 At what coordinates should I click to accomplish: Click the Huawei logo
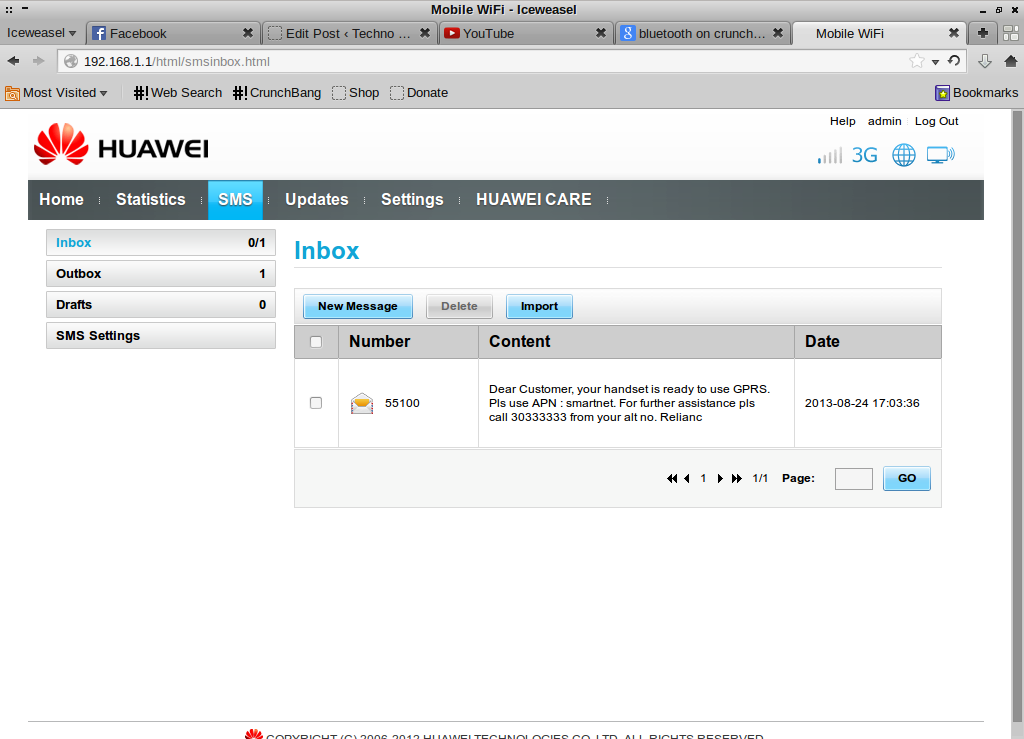[121, 146]
